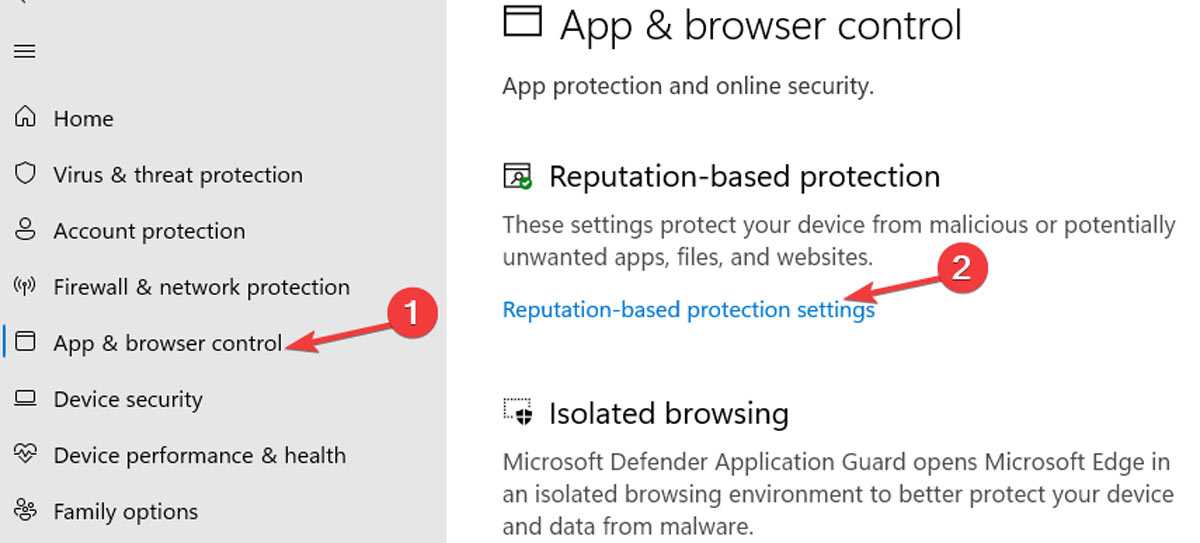Select the Family options text label
The width and height of the screenshot is (1200, 543).
pos(125,511)
